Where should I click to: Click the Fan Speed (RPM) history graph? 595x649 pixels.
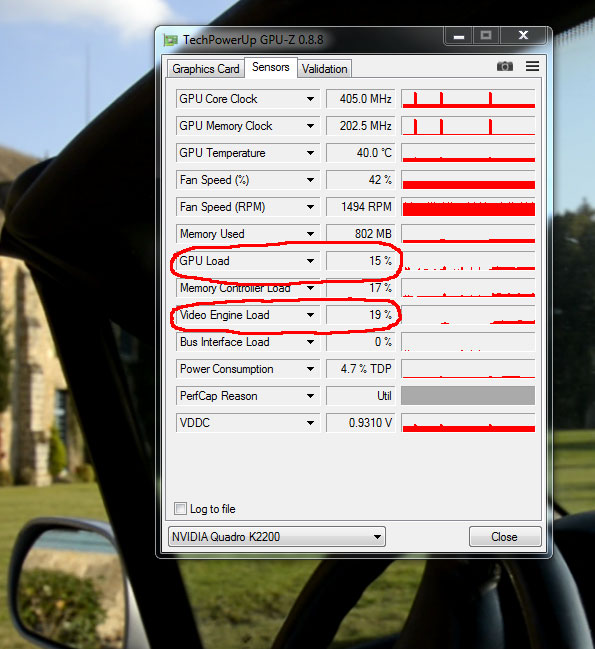pos(468,207)
